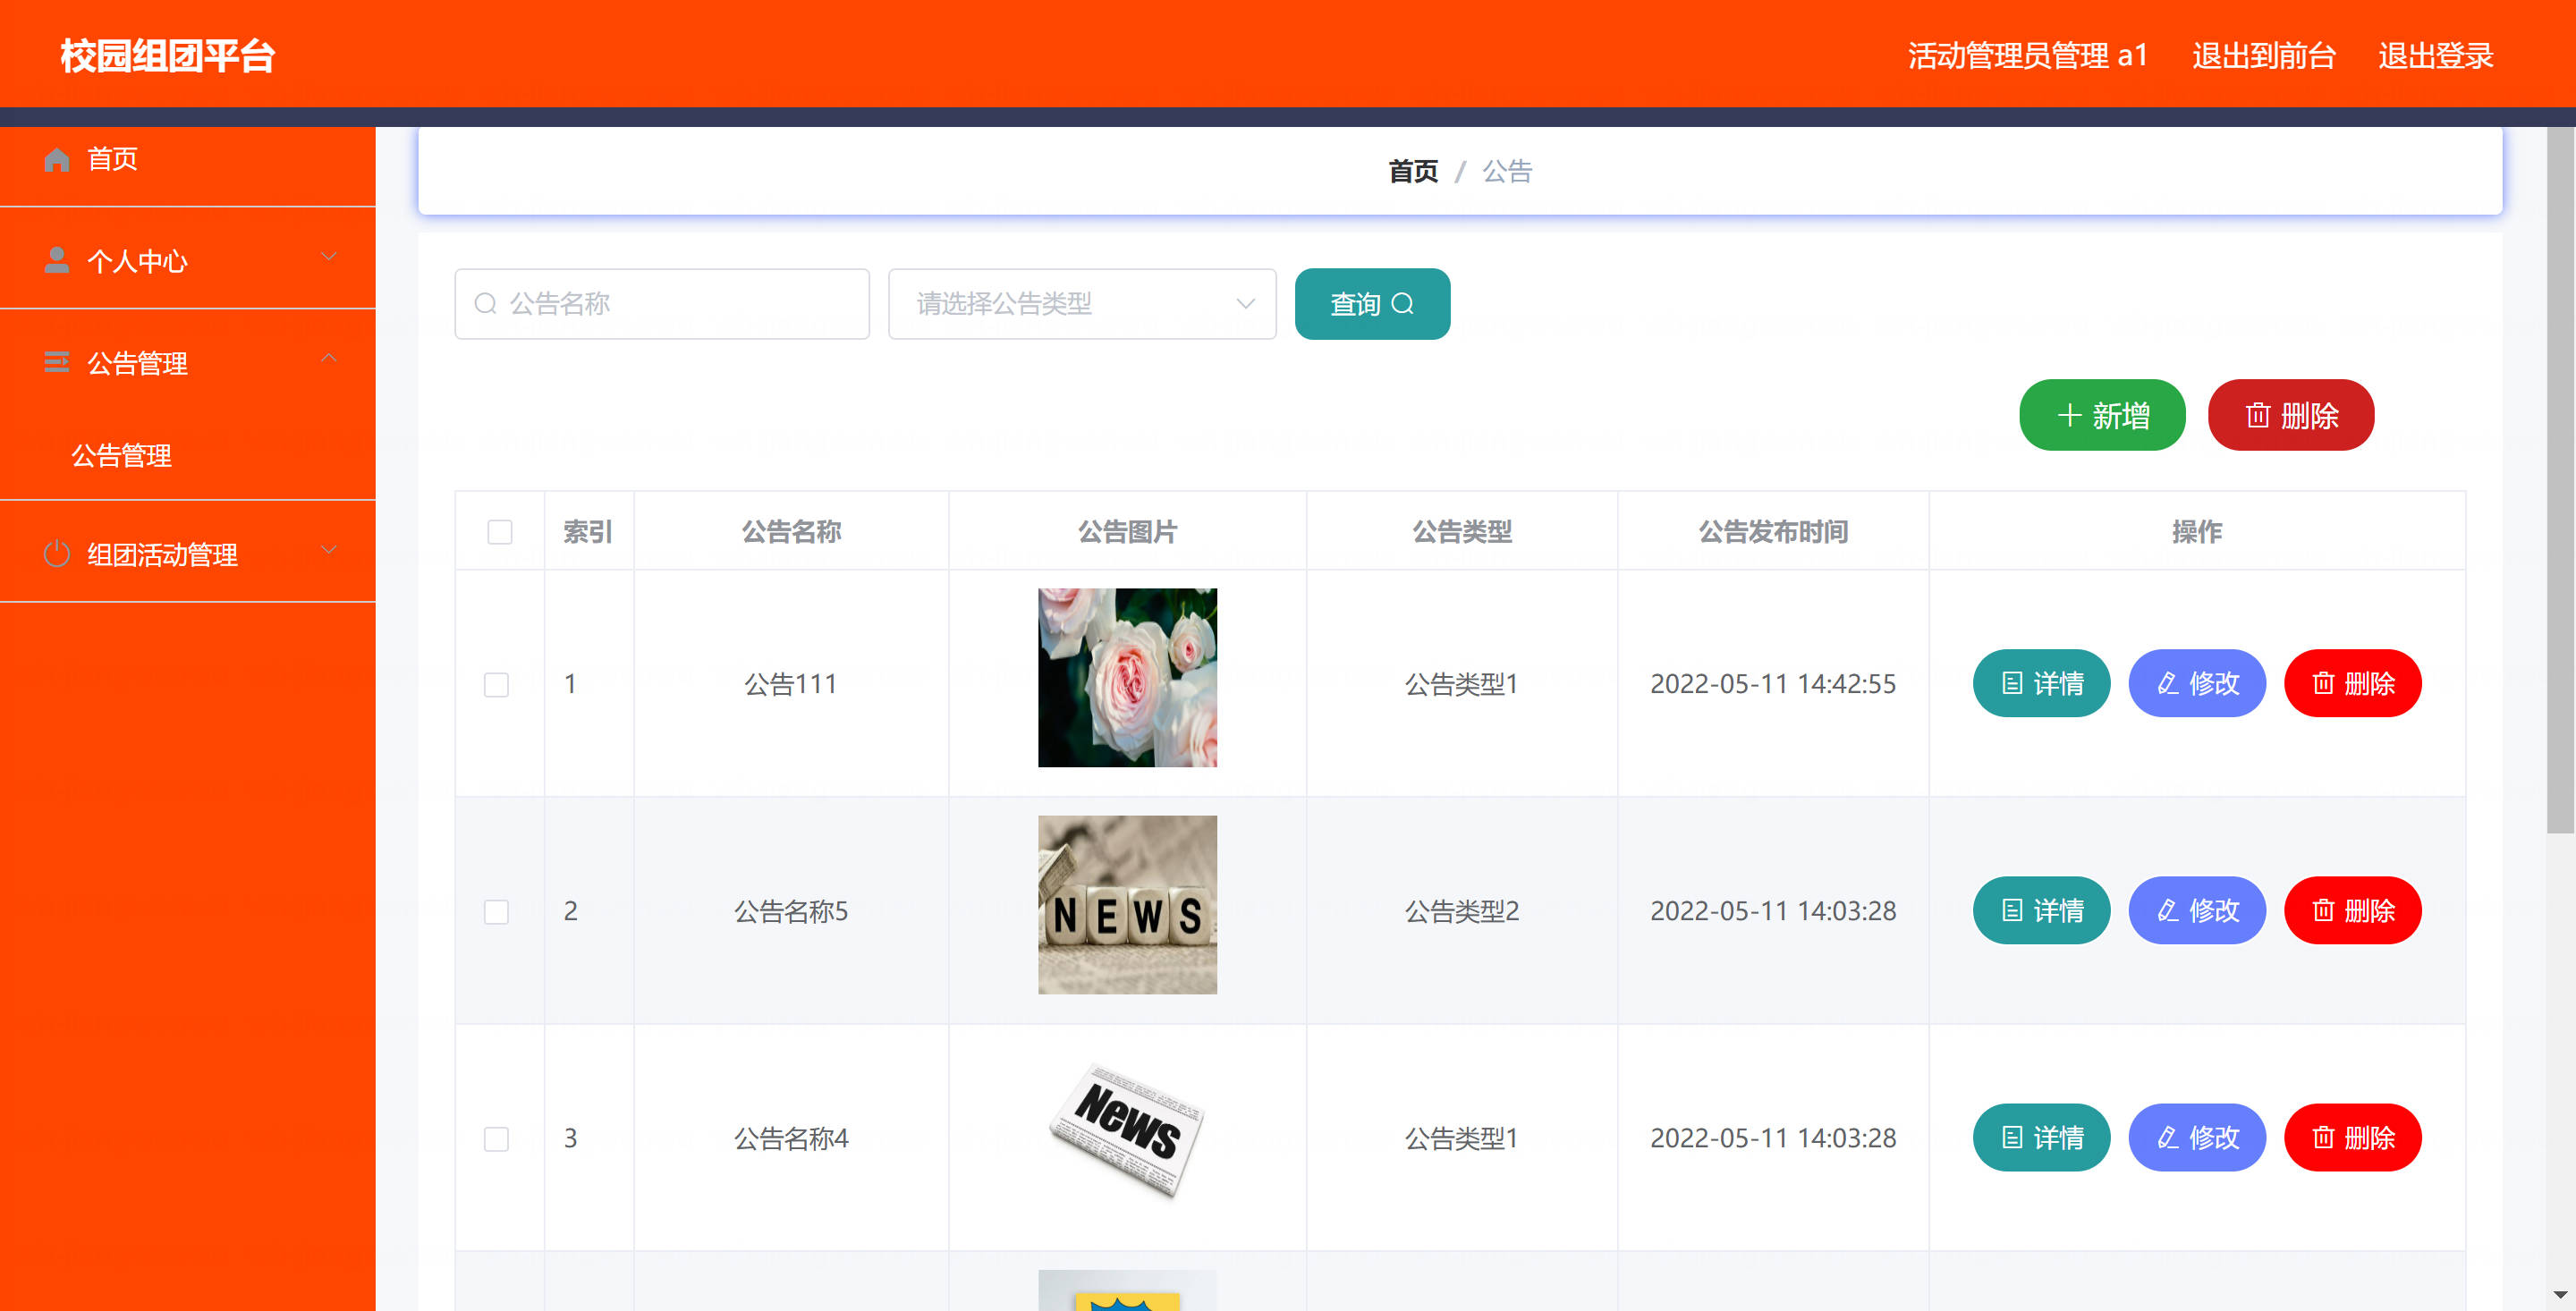Click the 公告发布时间 column header

pyautogui.click(x=1773, y=532)
